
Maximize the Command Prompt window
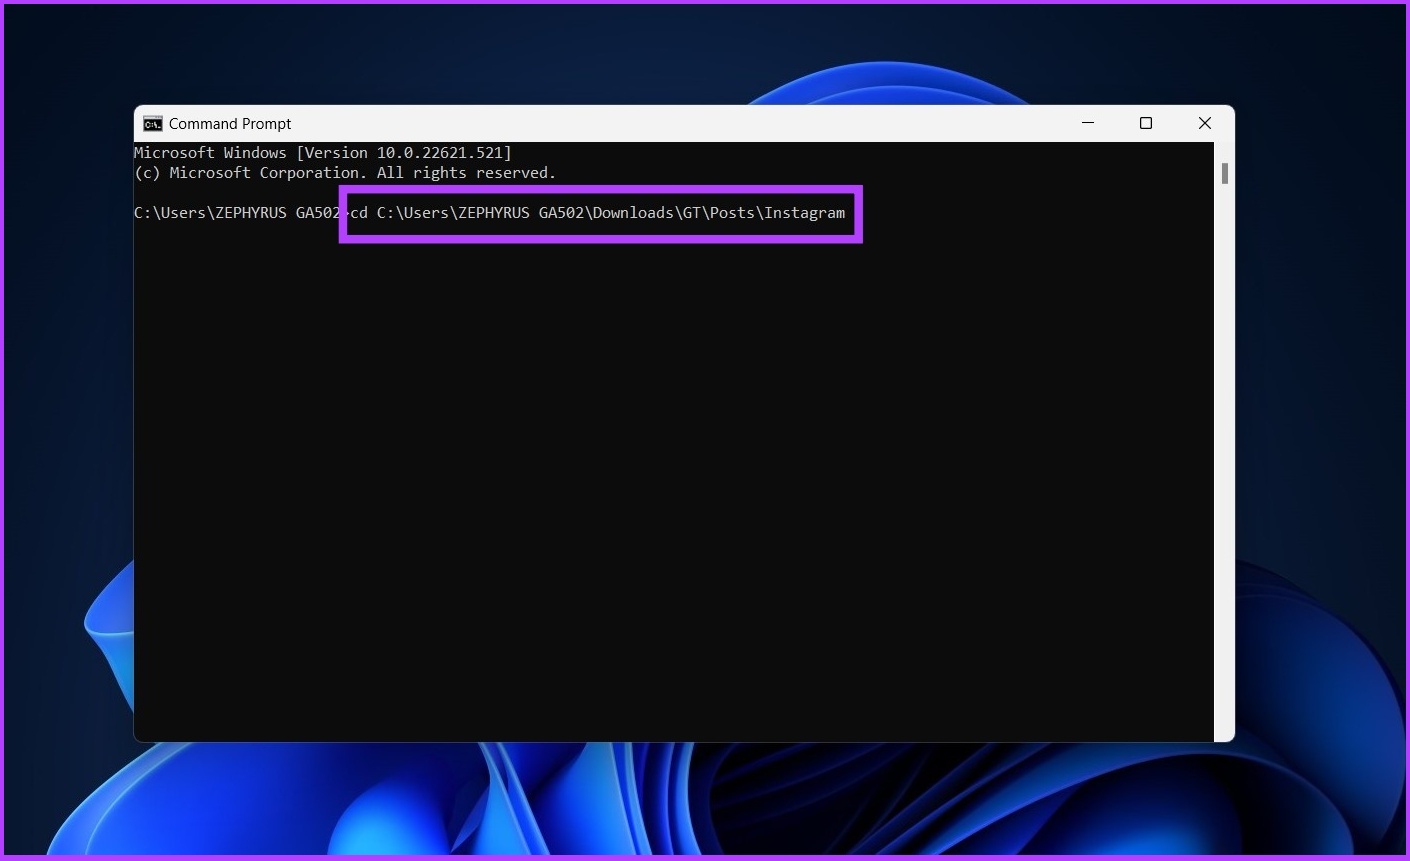1146,123
